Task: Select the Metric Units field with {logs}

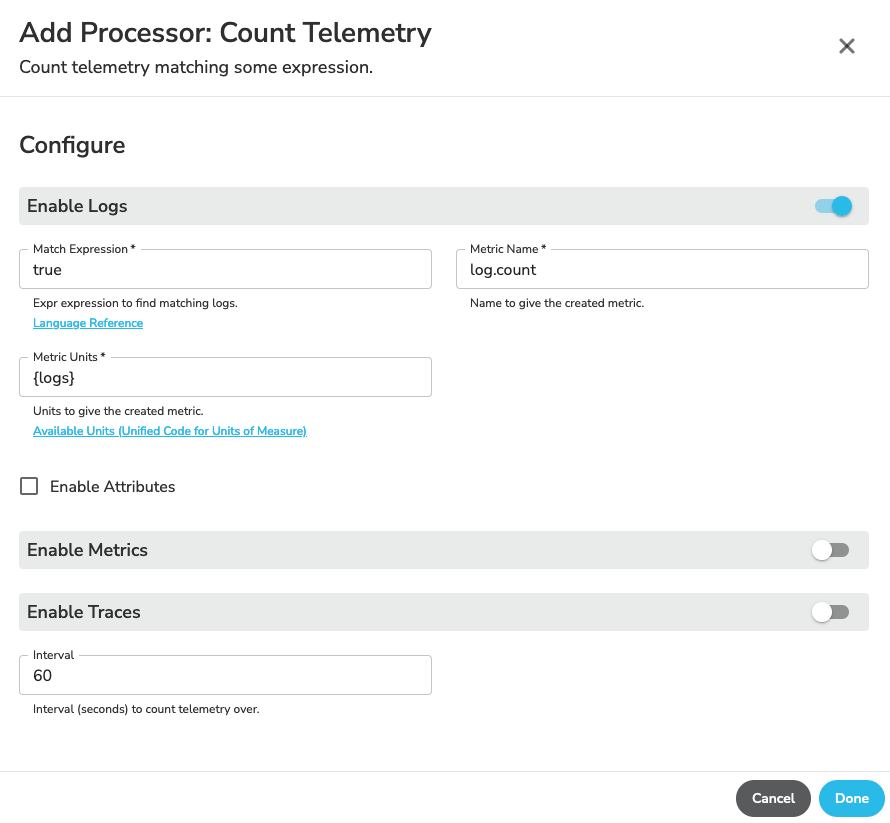Action: click(225, 377)
